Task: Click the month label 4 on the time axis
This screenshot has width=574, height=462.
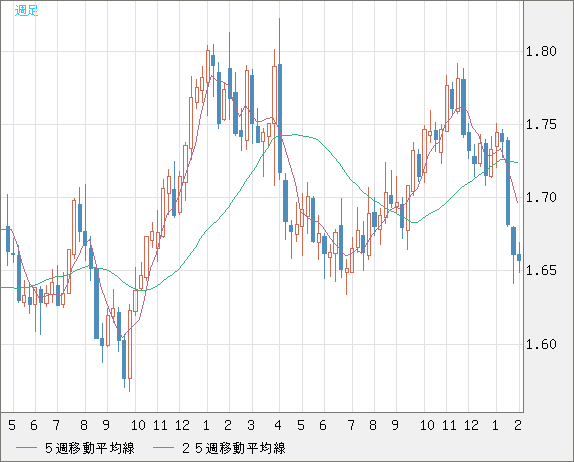Action: (x=278, y=425)
